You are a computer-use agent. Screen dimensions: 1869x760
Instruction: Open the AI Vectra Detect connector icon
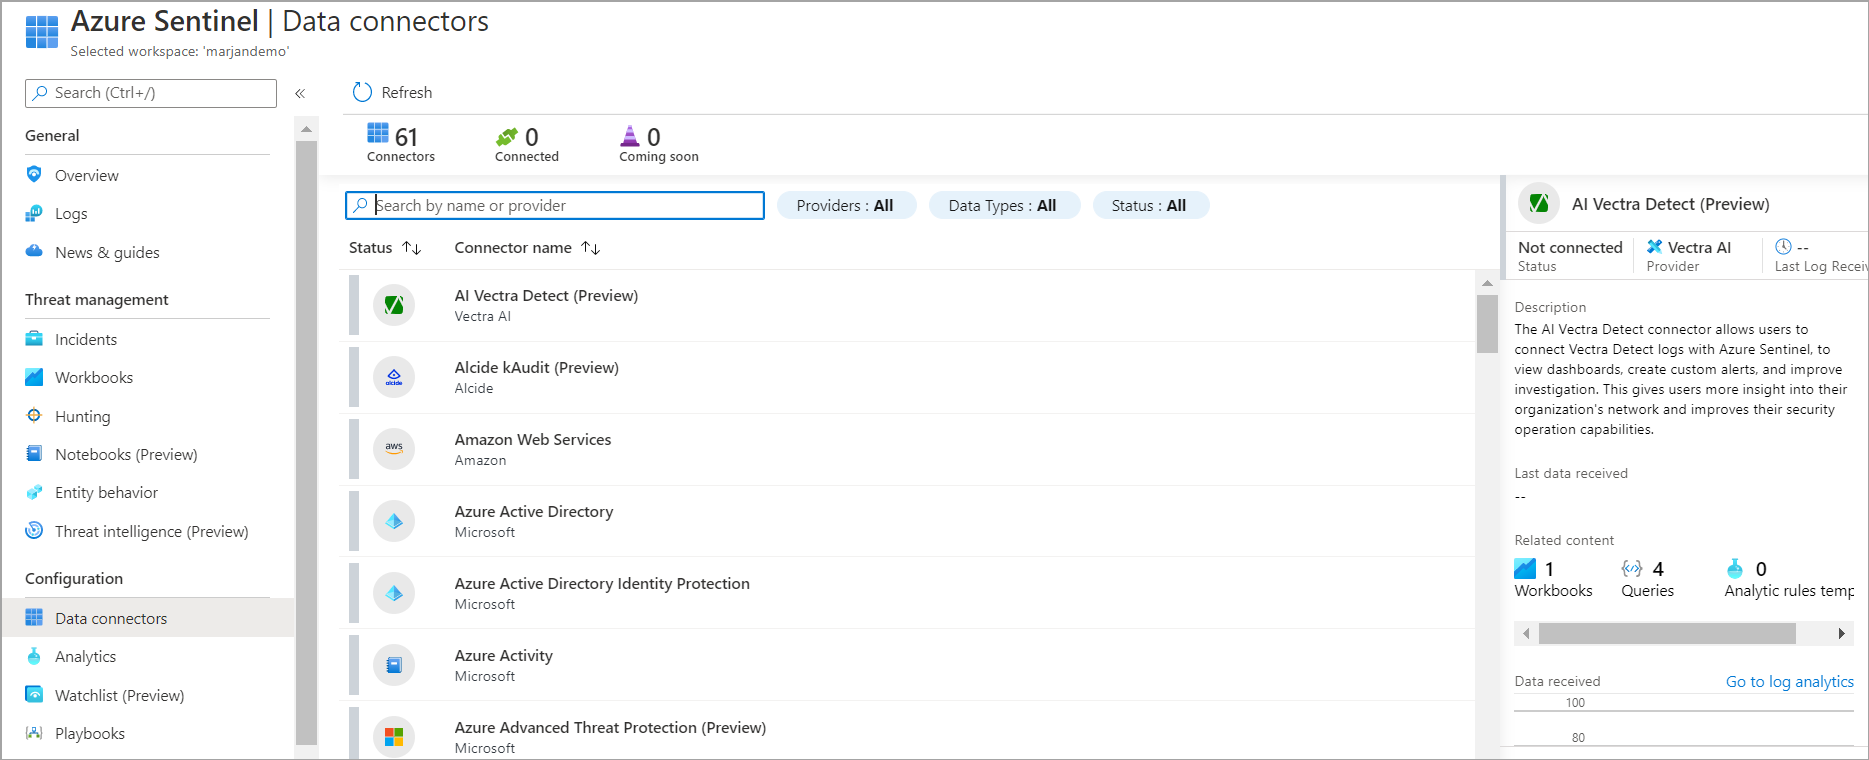pos(394,305)
